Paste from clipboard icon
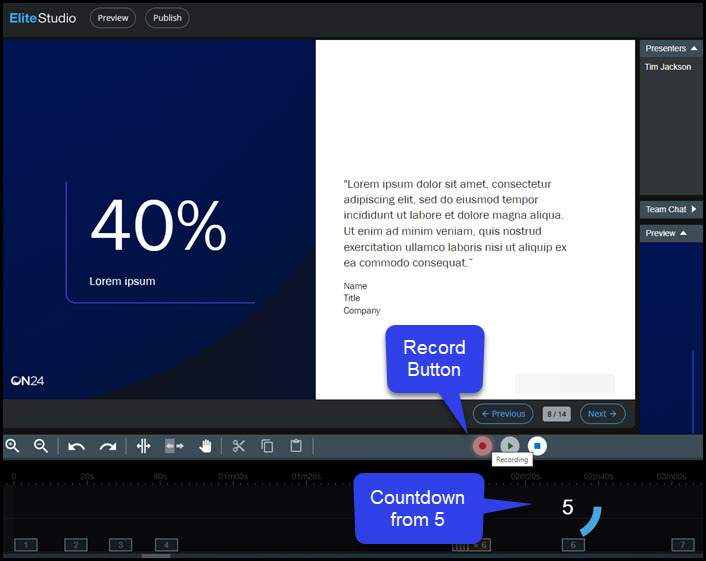 point(296,446)
